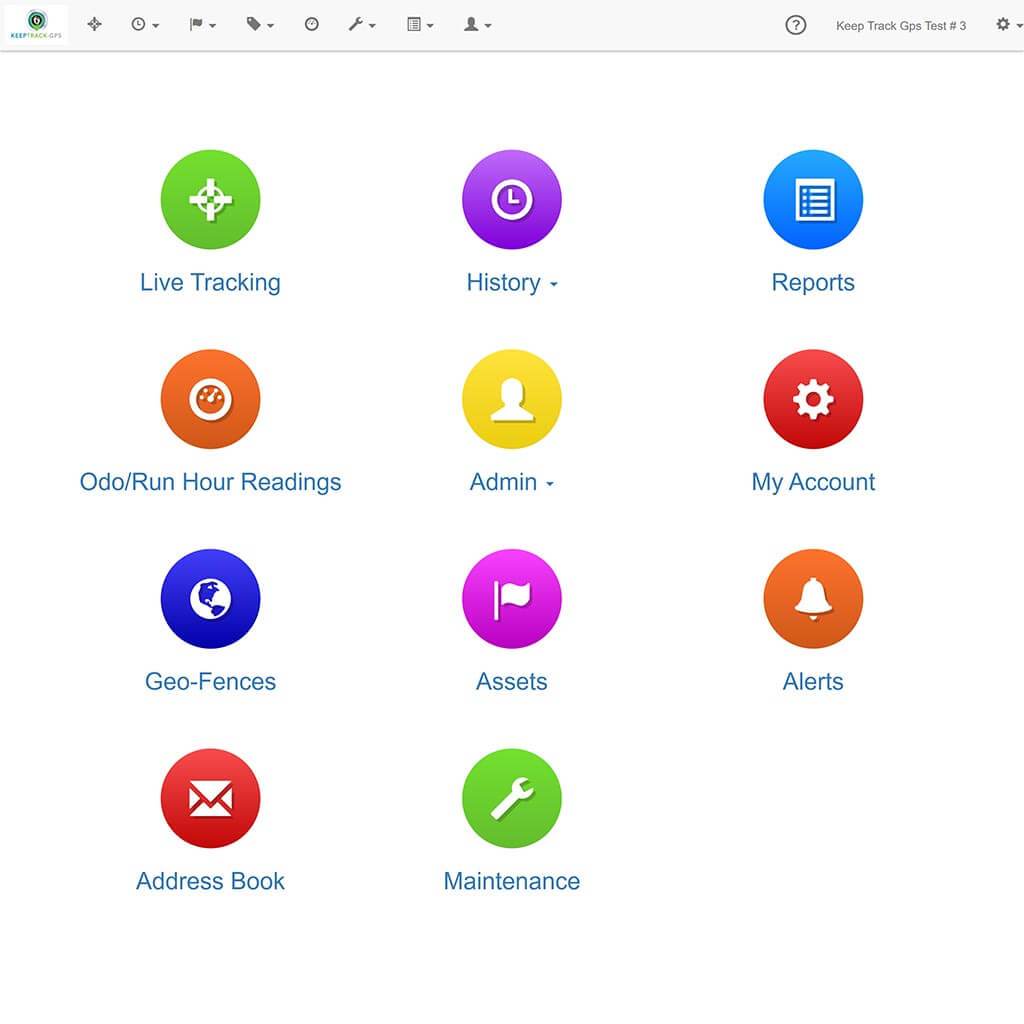The width and height of the screenshot is (1024, 1024).
Task: Expand the Admin text dropdown
Action: 512,483
